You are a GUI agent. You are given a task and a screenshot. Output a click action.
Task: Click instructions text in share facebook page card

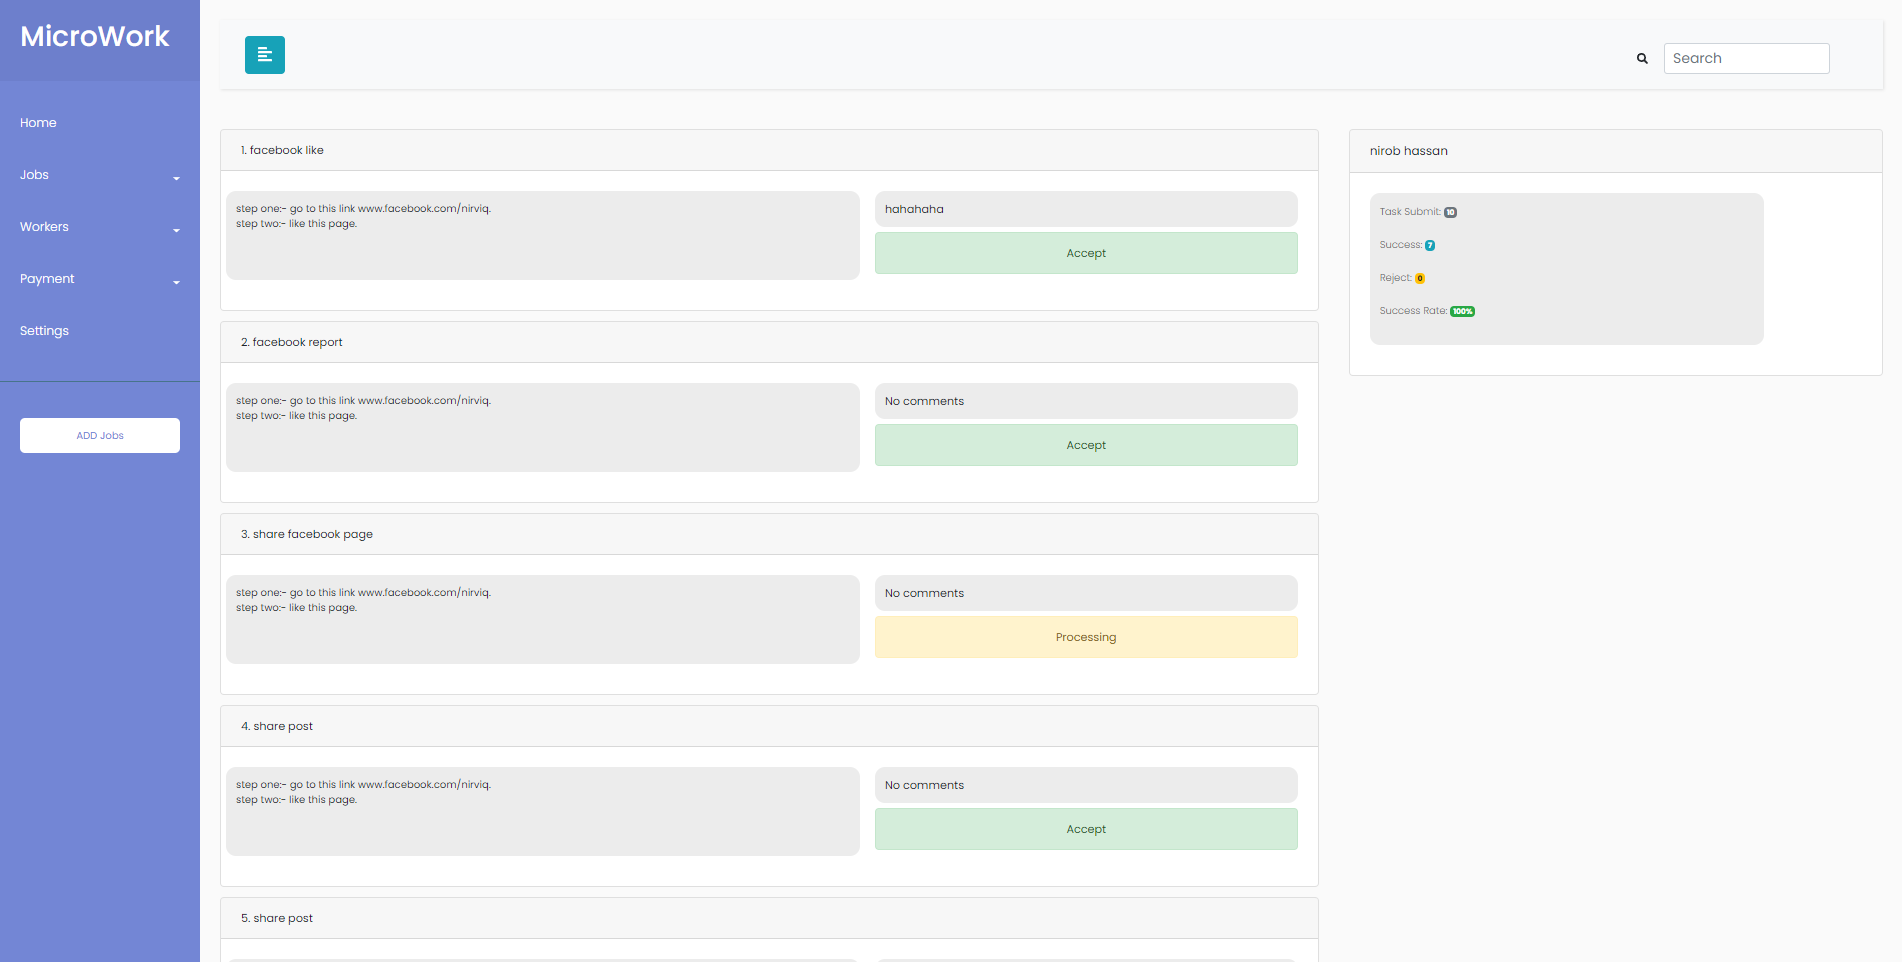click(x=363, y=600)
